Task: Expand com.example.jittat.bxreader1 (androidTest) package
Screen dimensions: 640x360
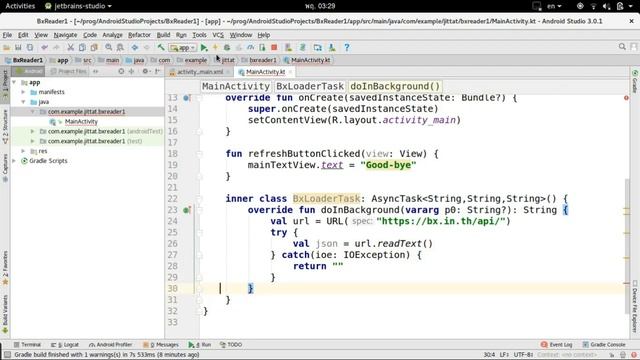Action: pyautogui.click(x=33, y=131)
